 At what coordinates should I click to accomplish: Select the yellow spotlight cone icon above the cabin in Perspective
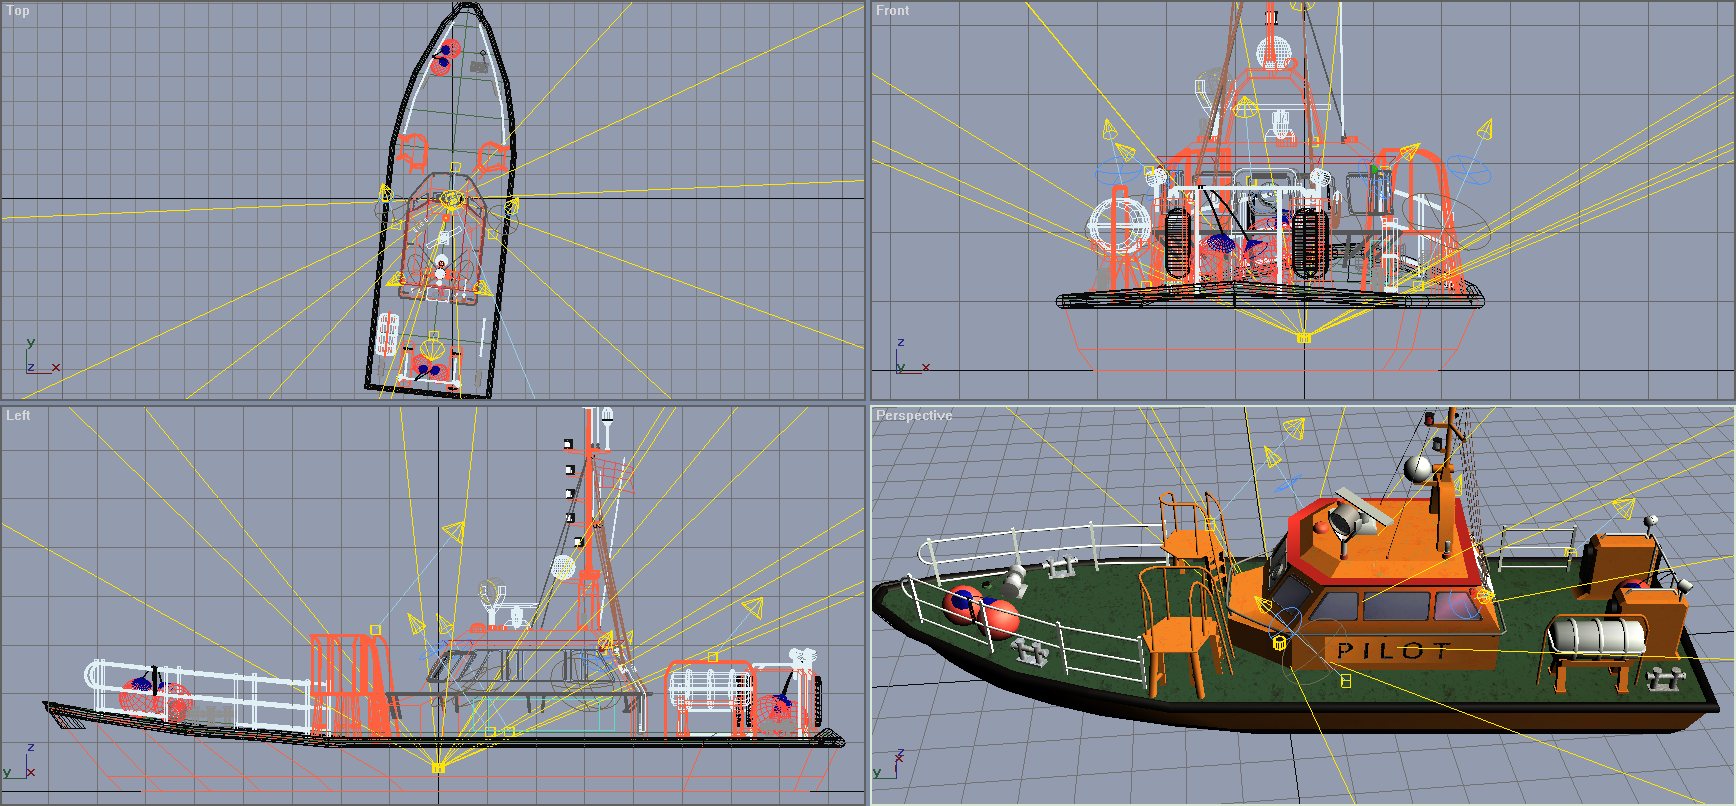(1294, 429)
